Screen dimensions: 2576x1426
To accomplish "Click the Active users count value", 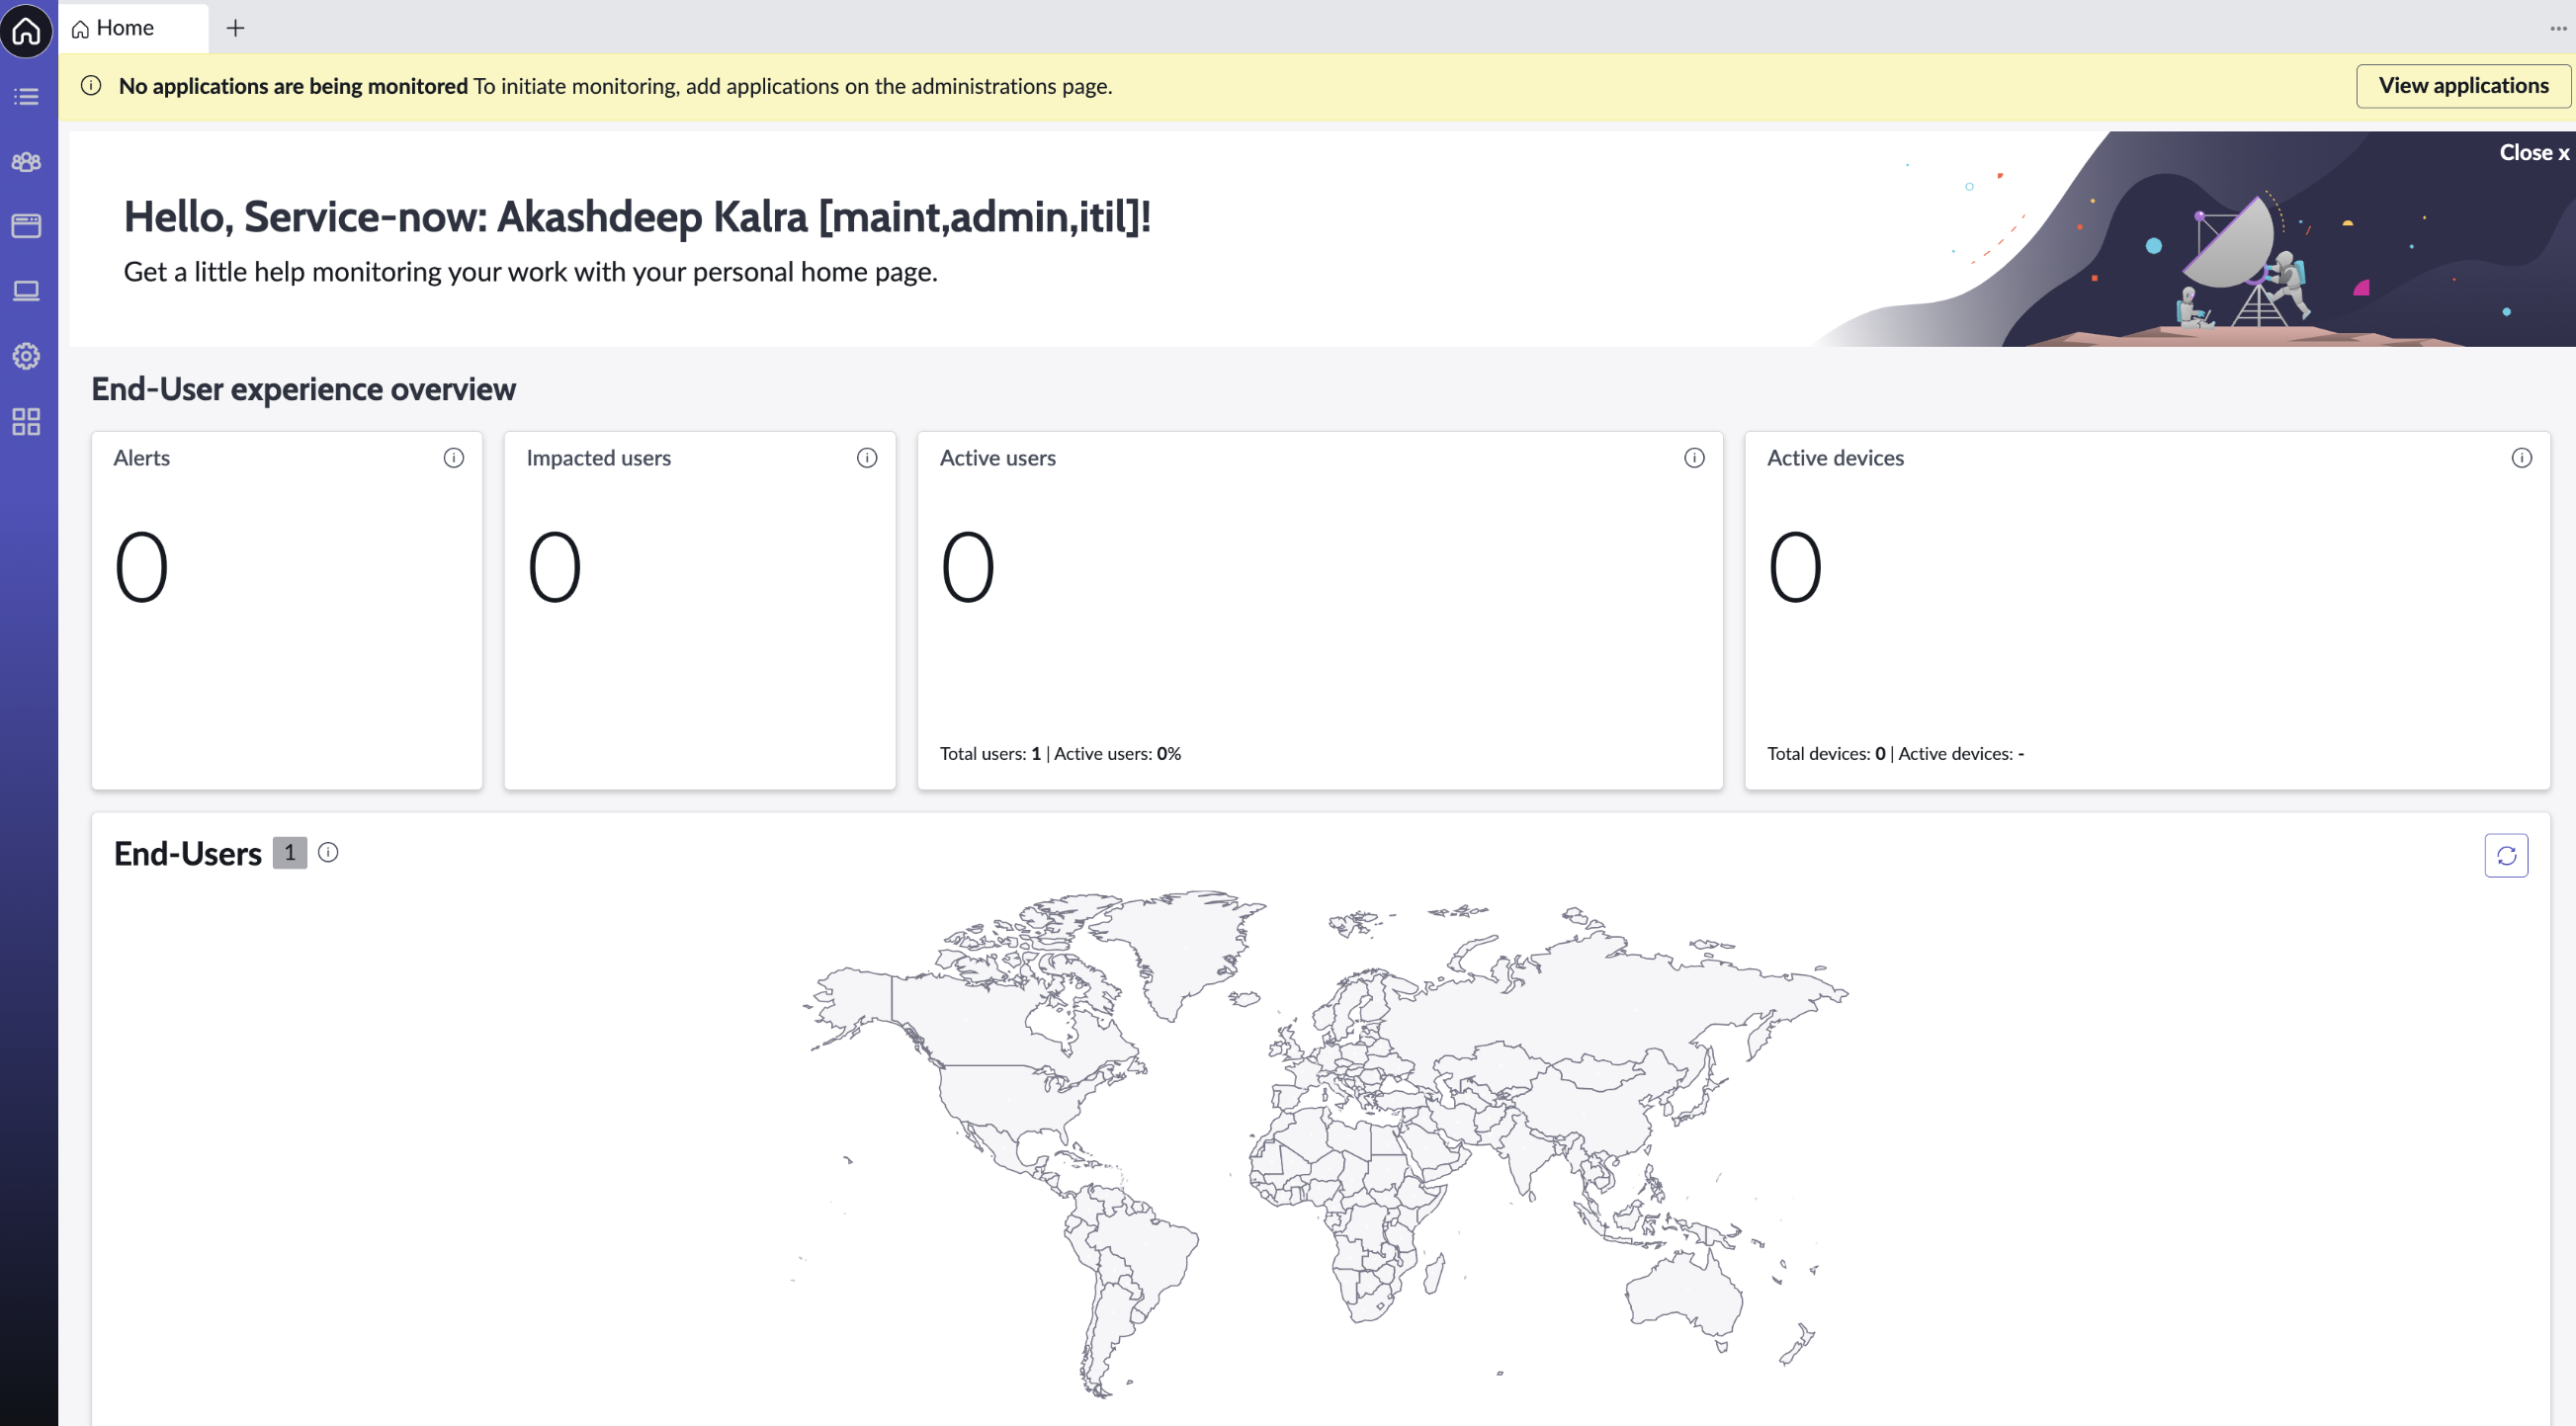I will (968, 567).
